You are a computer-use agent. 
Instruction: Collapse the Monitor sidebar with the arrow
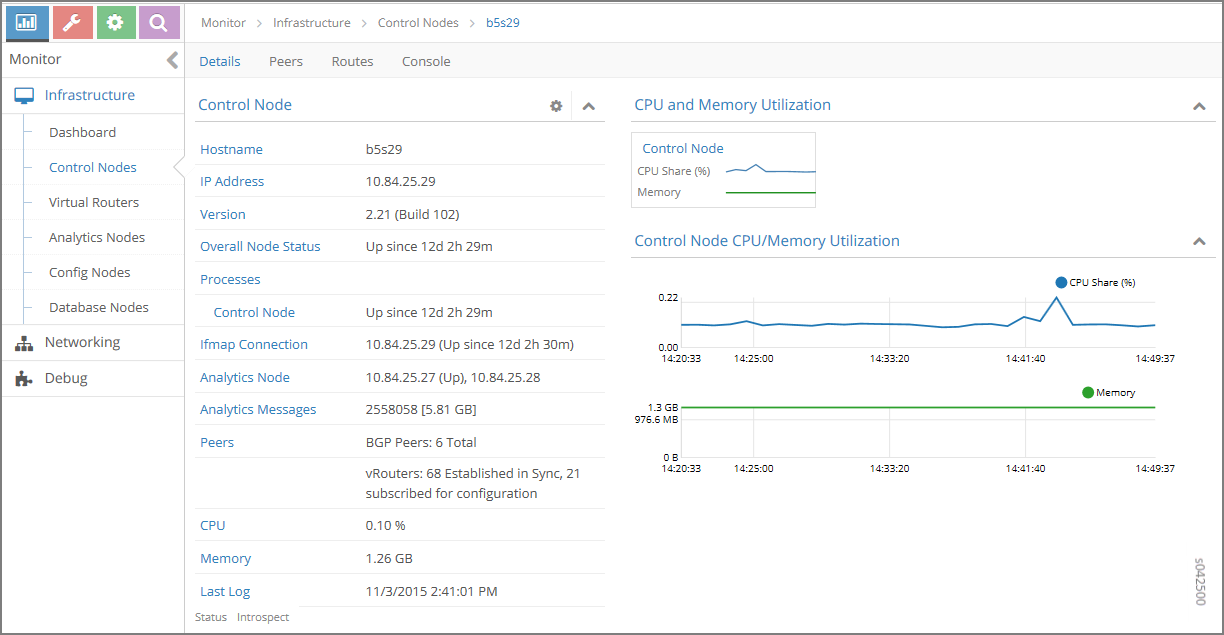coord(172,60)
